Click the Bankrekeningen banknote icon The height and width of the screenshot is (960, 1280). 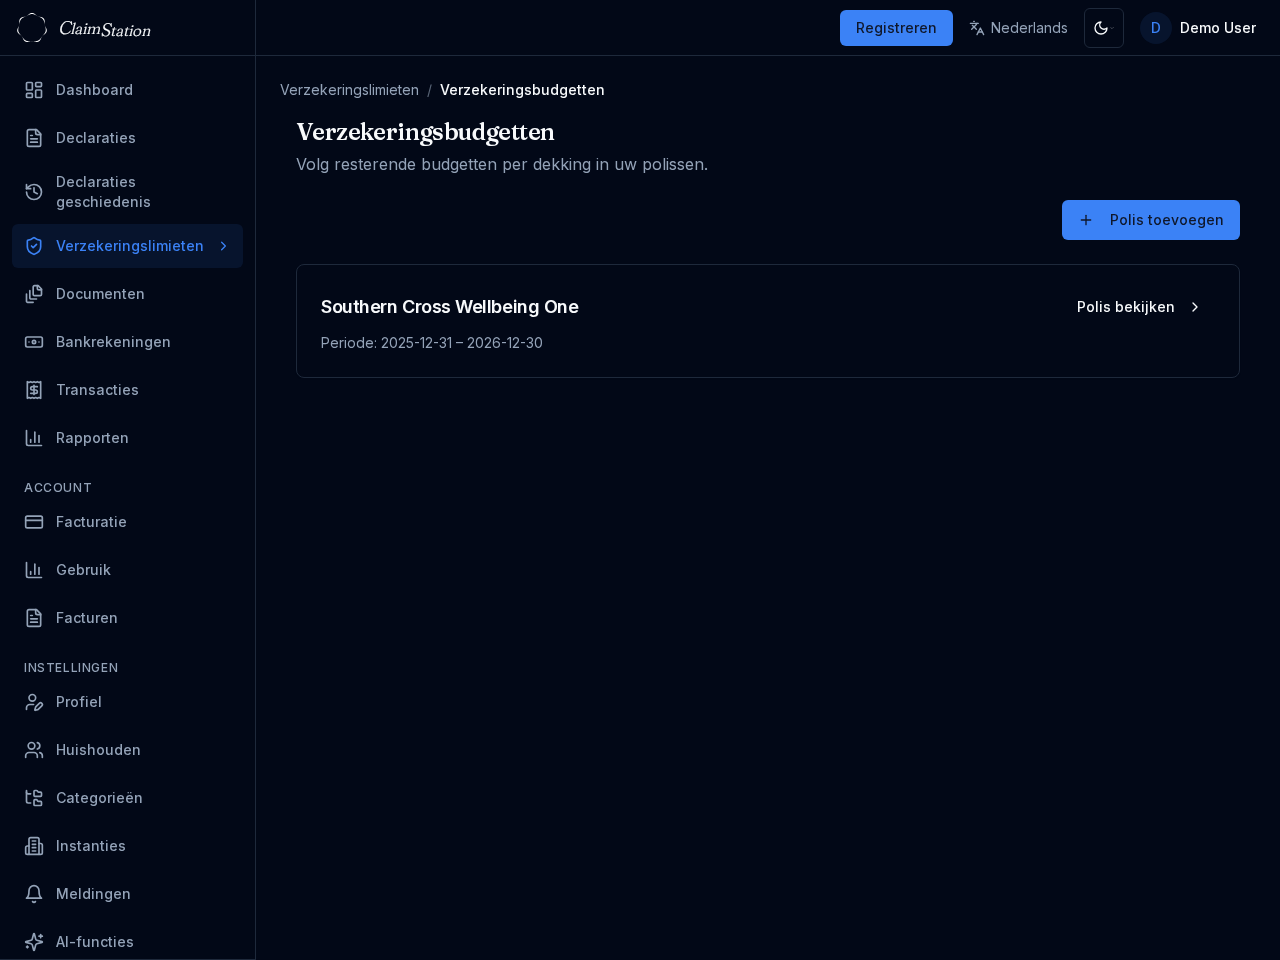point(34,342)
